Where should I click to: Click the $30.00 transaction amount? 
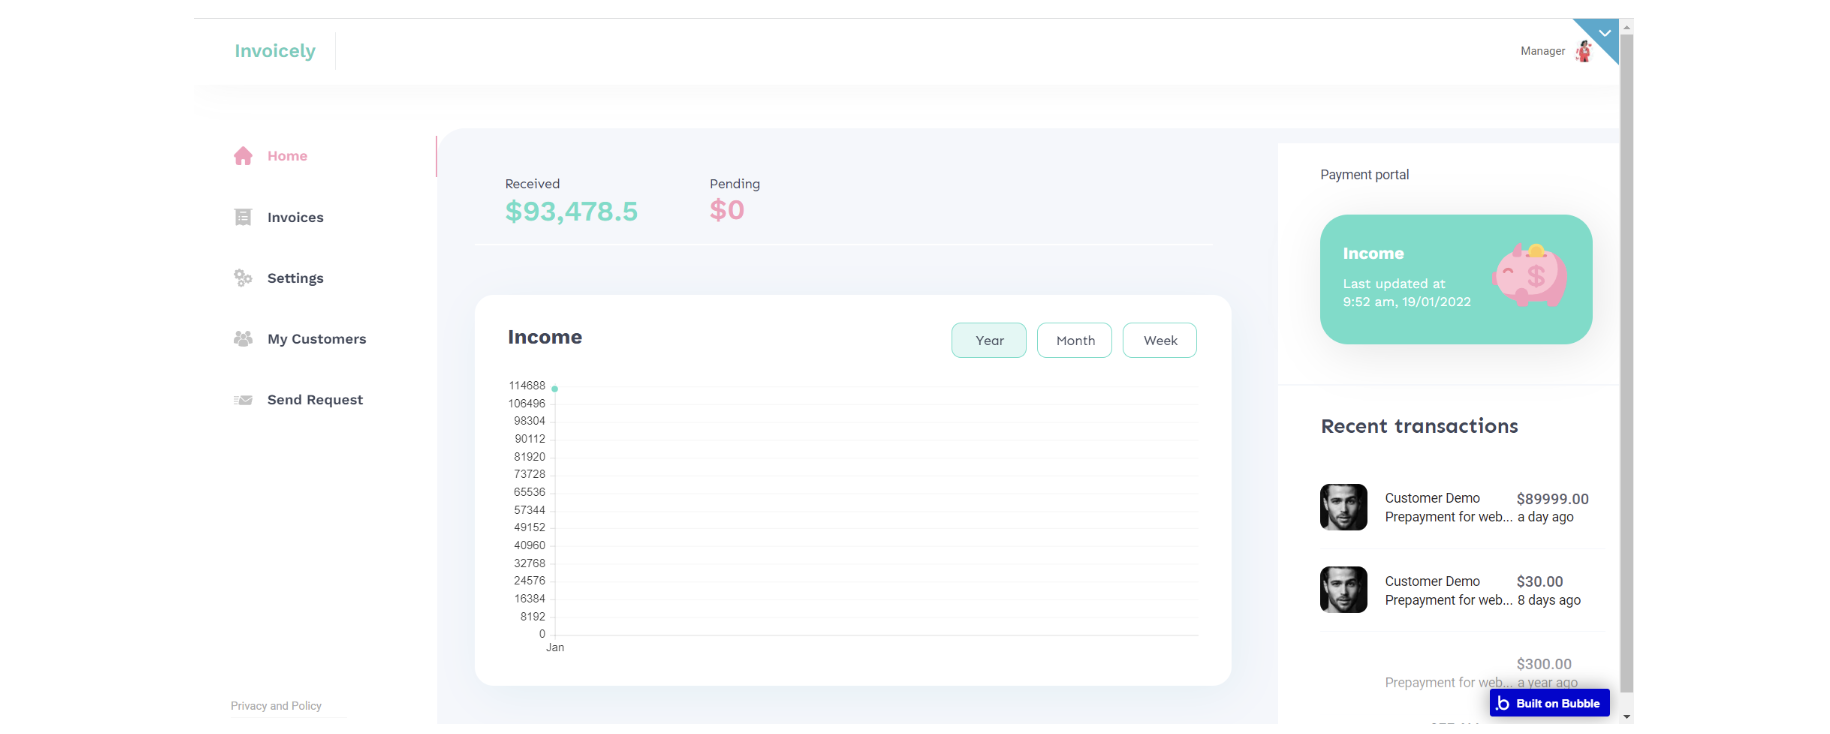(1540, 582)
